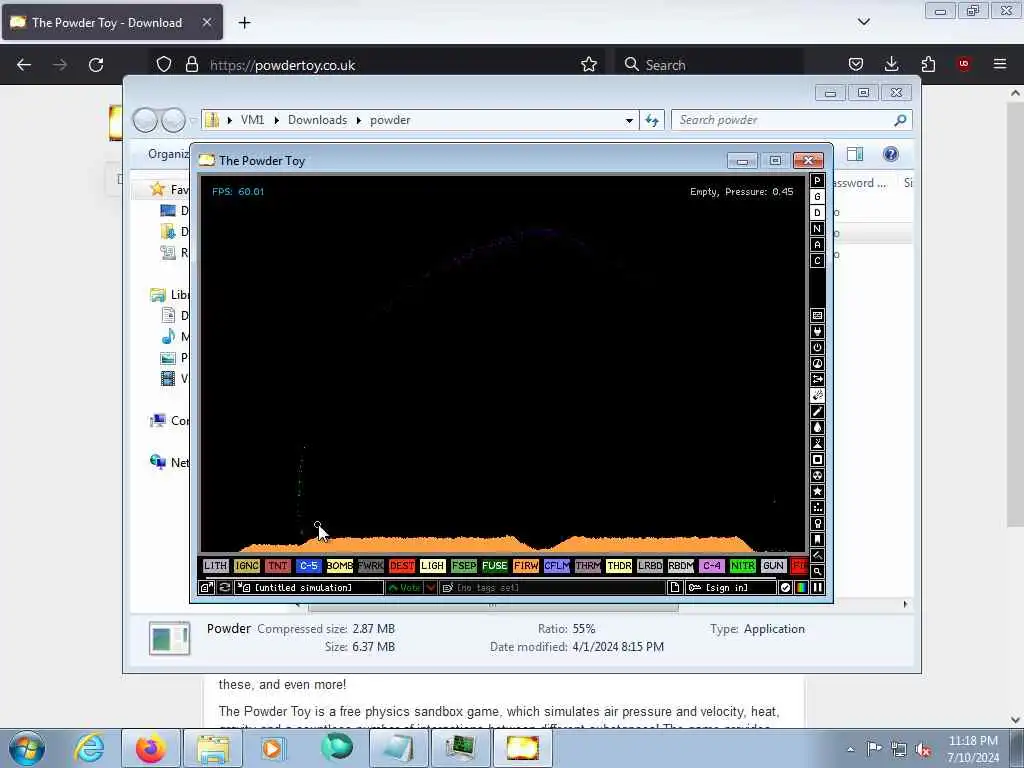Reload the simulation with refresh icon
Screen dimensions: 1024x768
coord(224,587)
